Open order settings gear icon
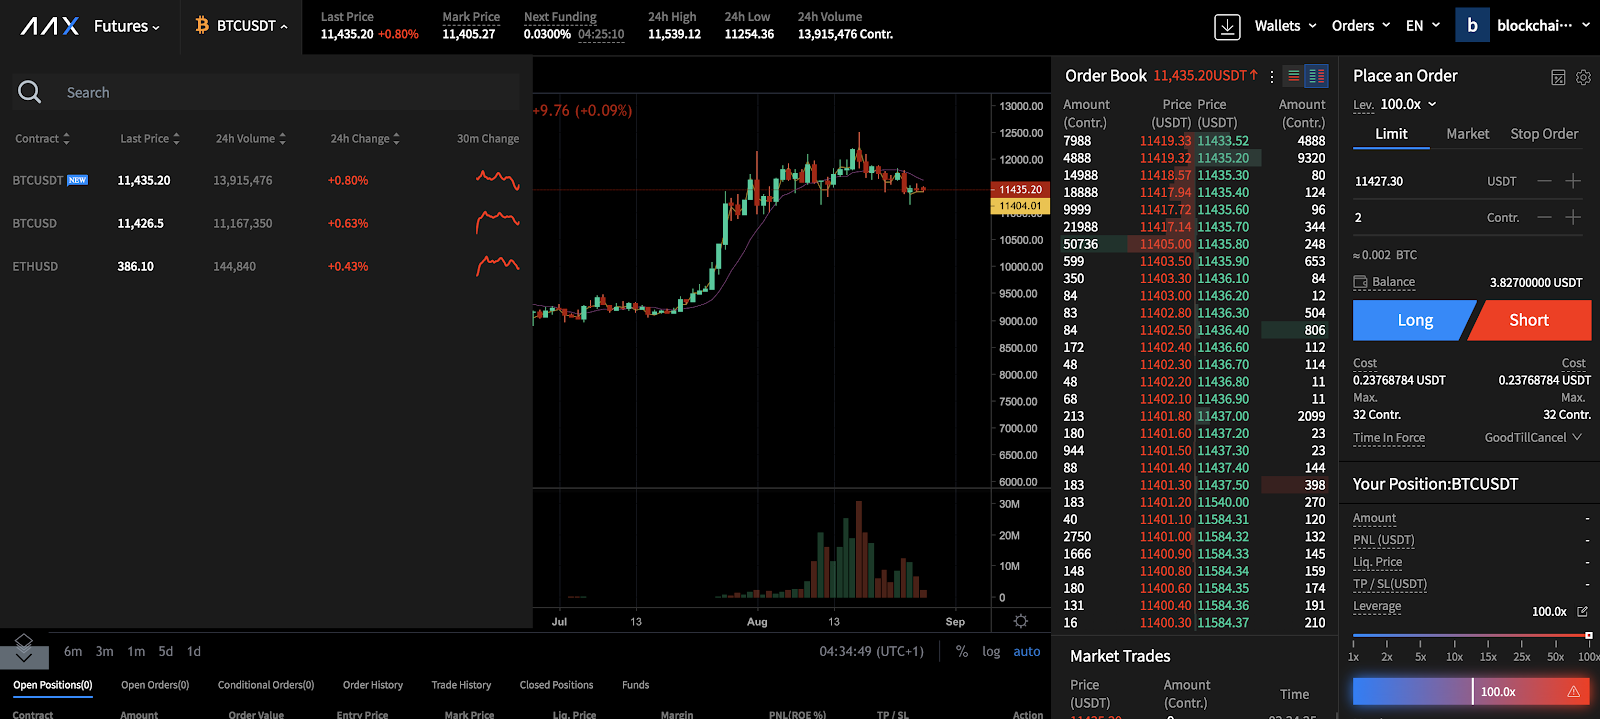Screen dimensions: 1600x719 tap(1583, 77)
